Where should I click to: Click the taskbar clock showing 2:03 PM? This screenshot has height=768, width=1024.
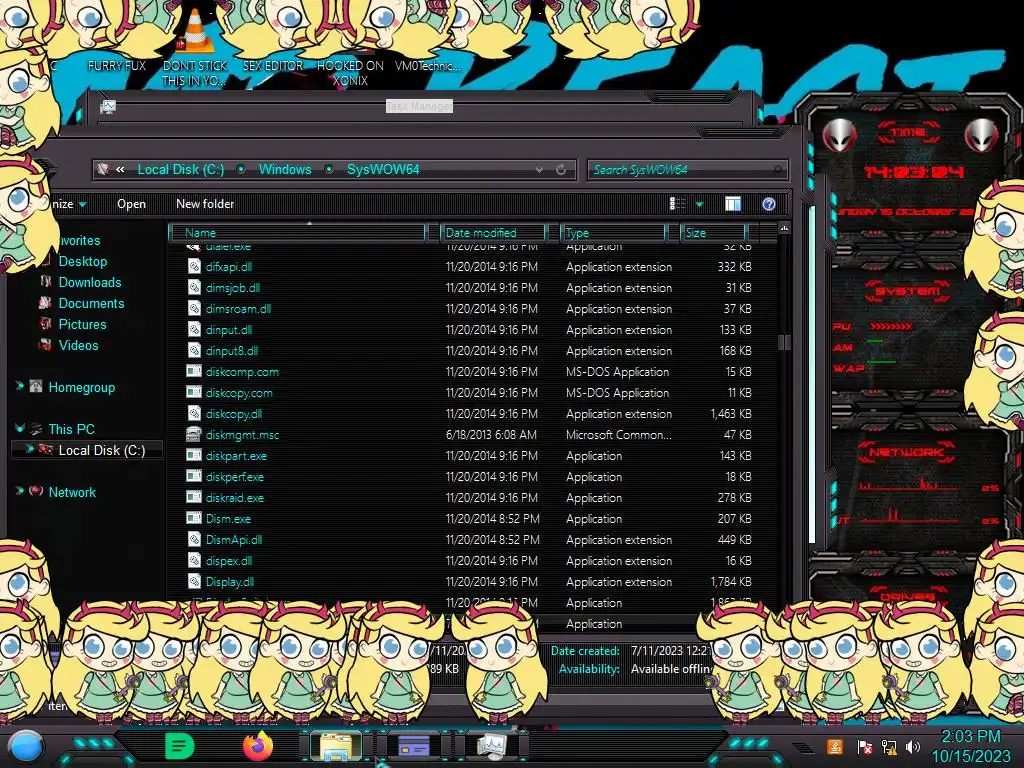970,746
